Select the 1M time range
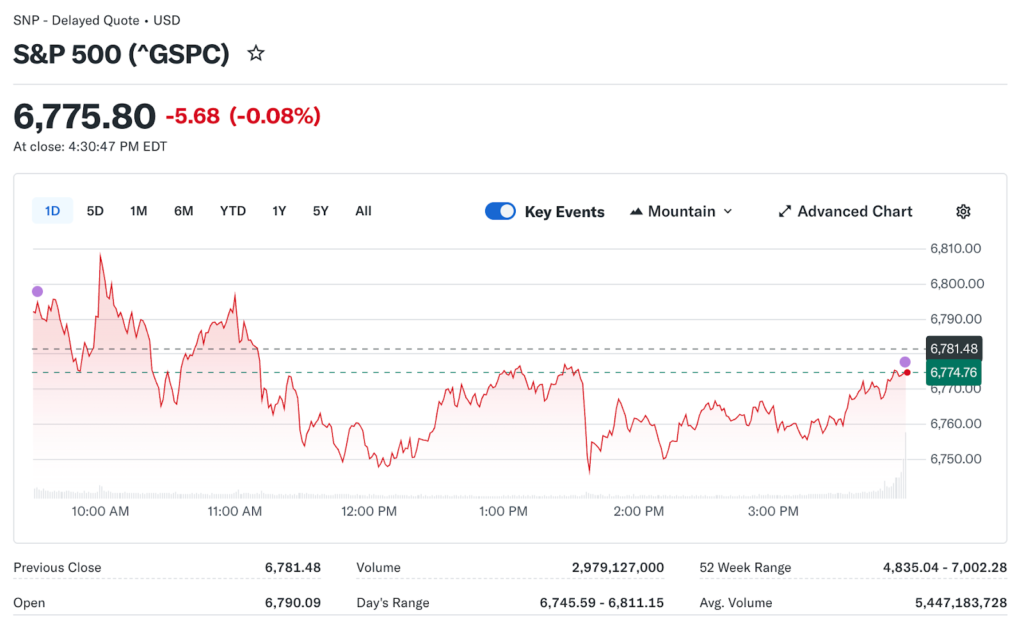This screenshot has width=1024, height=627. tap(138, 211)
